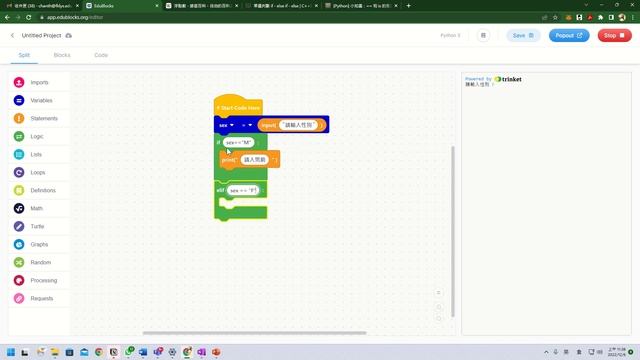Image resolution: width=640 pixels, height=360 pixels.
Task: Reload the browser page
Action: tap(29, 18)
